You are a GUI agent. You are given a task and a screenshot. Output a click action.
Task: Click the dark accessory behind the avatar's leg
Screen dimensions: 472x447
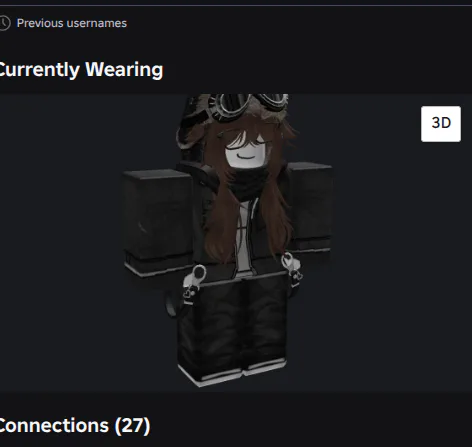pyautogui.click(x=170, y=305)
